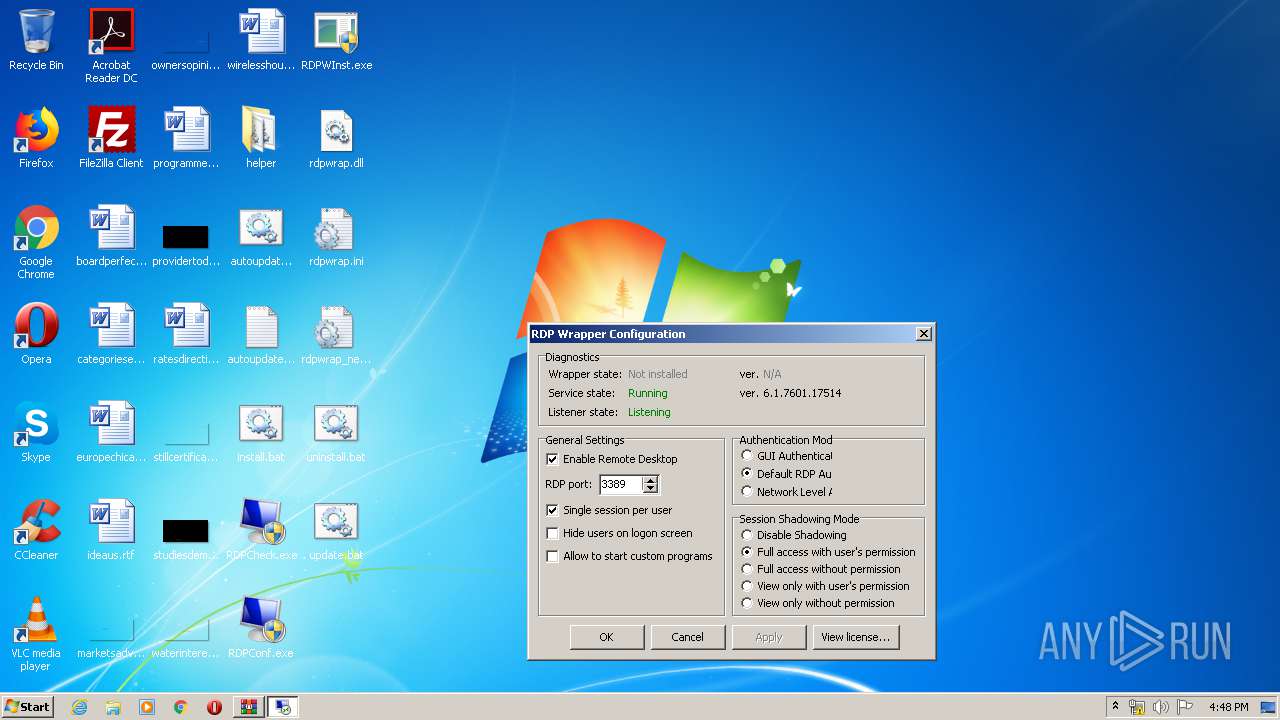
Task: Enable Allow to start custom programs
Action: point(552,556)
